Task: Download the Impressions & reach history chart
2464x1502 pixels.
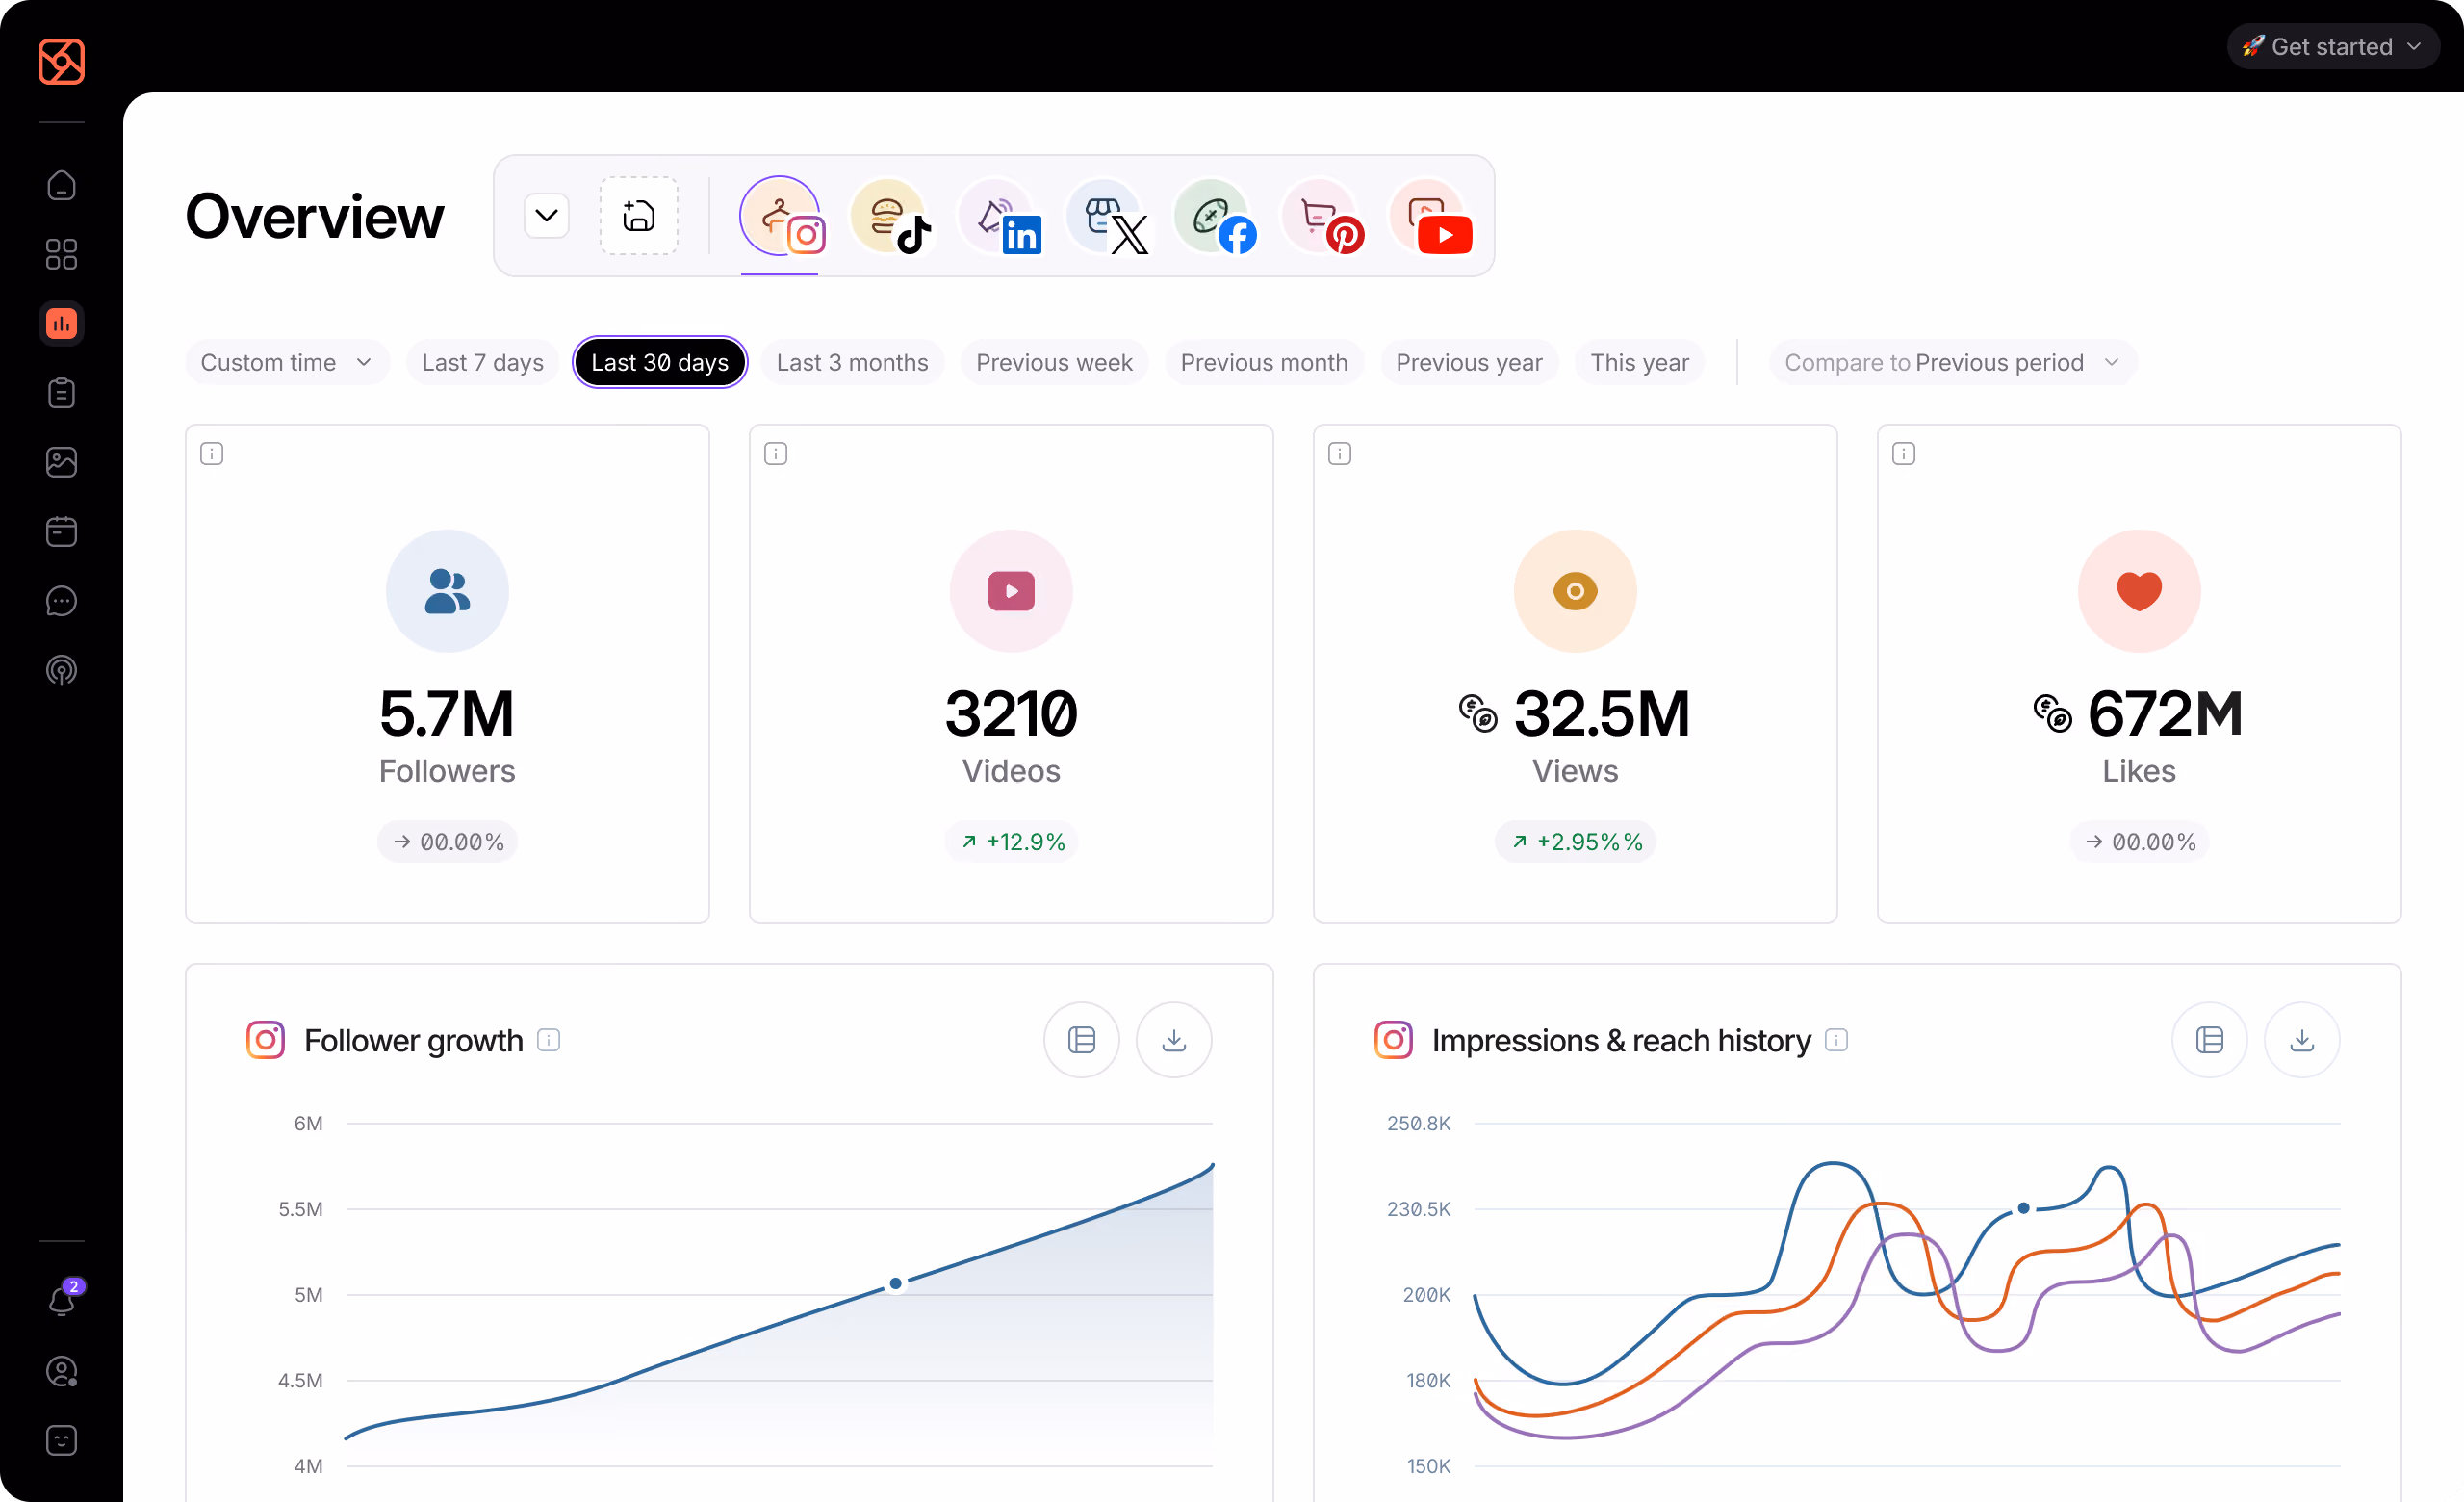Action: click(x=2302, y=1040)
